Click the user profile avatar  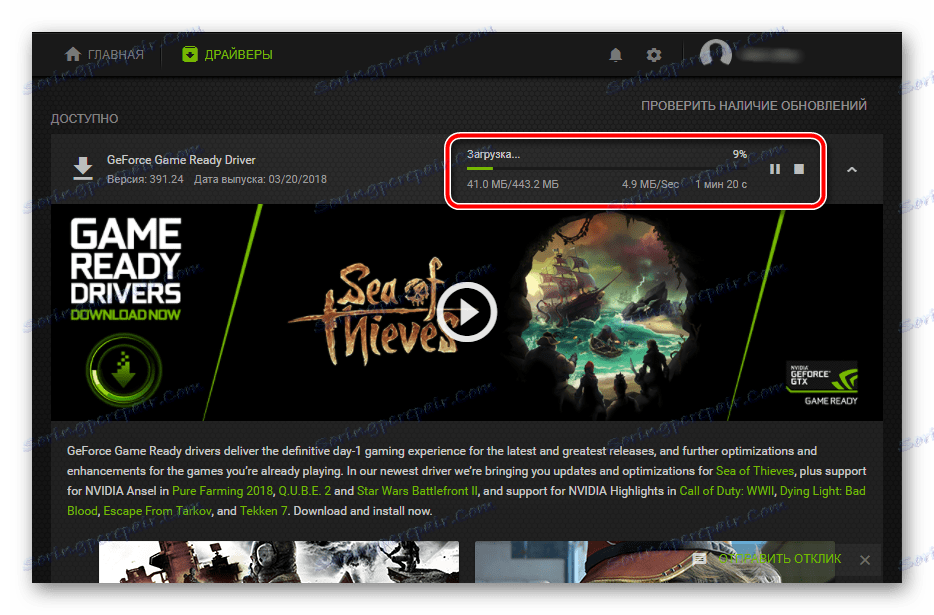point(715,54)
